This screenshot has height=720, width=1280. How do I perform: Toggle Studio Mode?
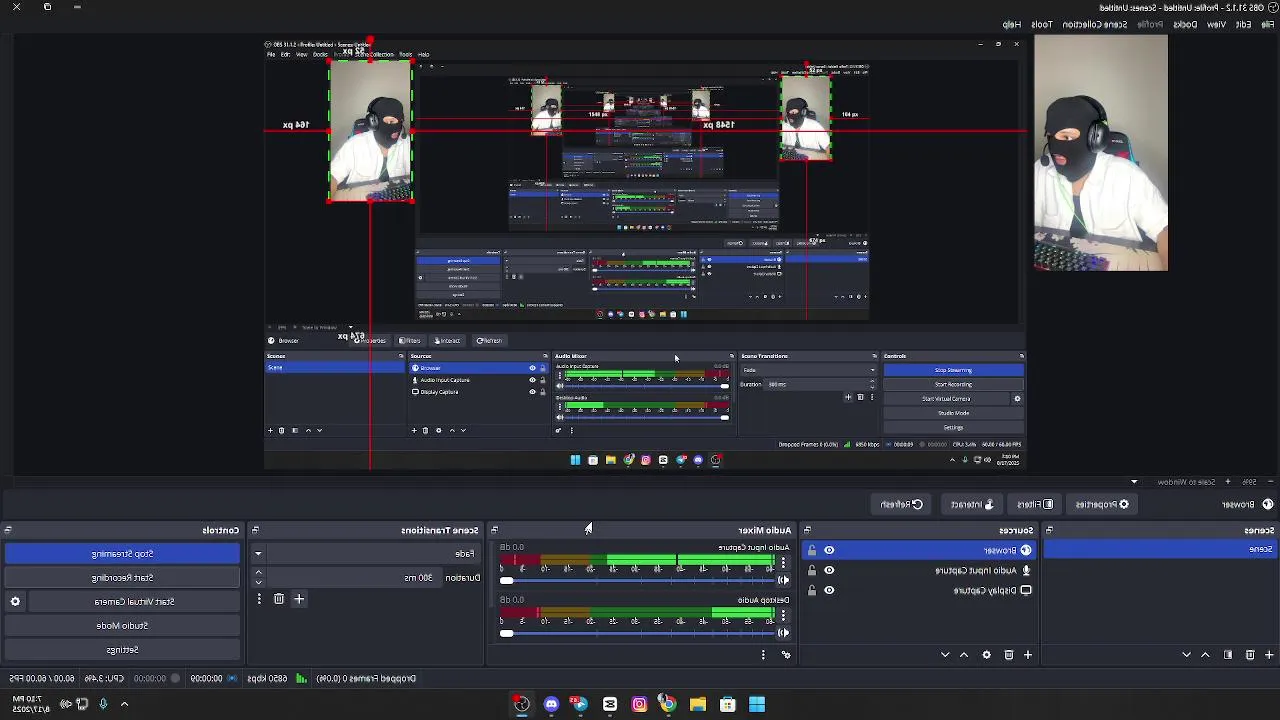pos(122,626)
